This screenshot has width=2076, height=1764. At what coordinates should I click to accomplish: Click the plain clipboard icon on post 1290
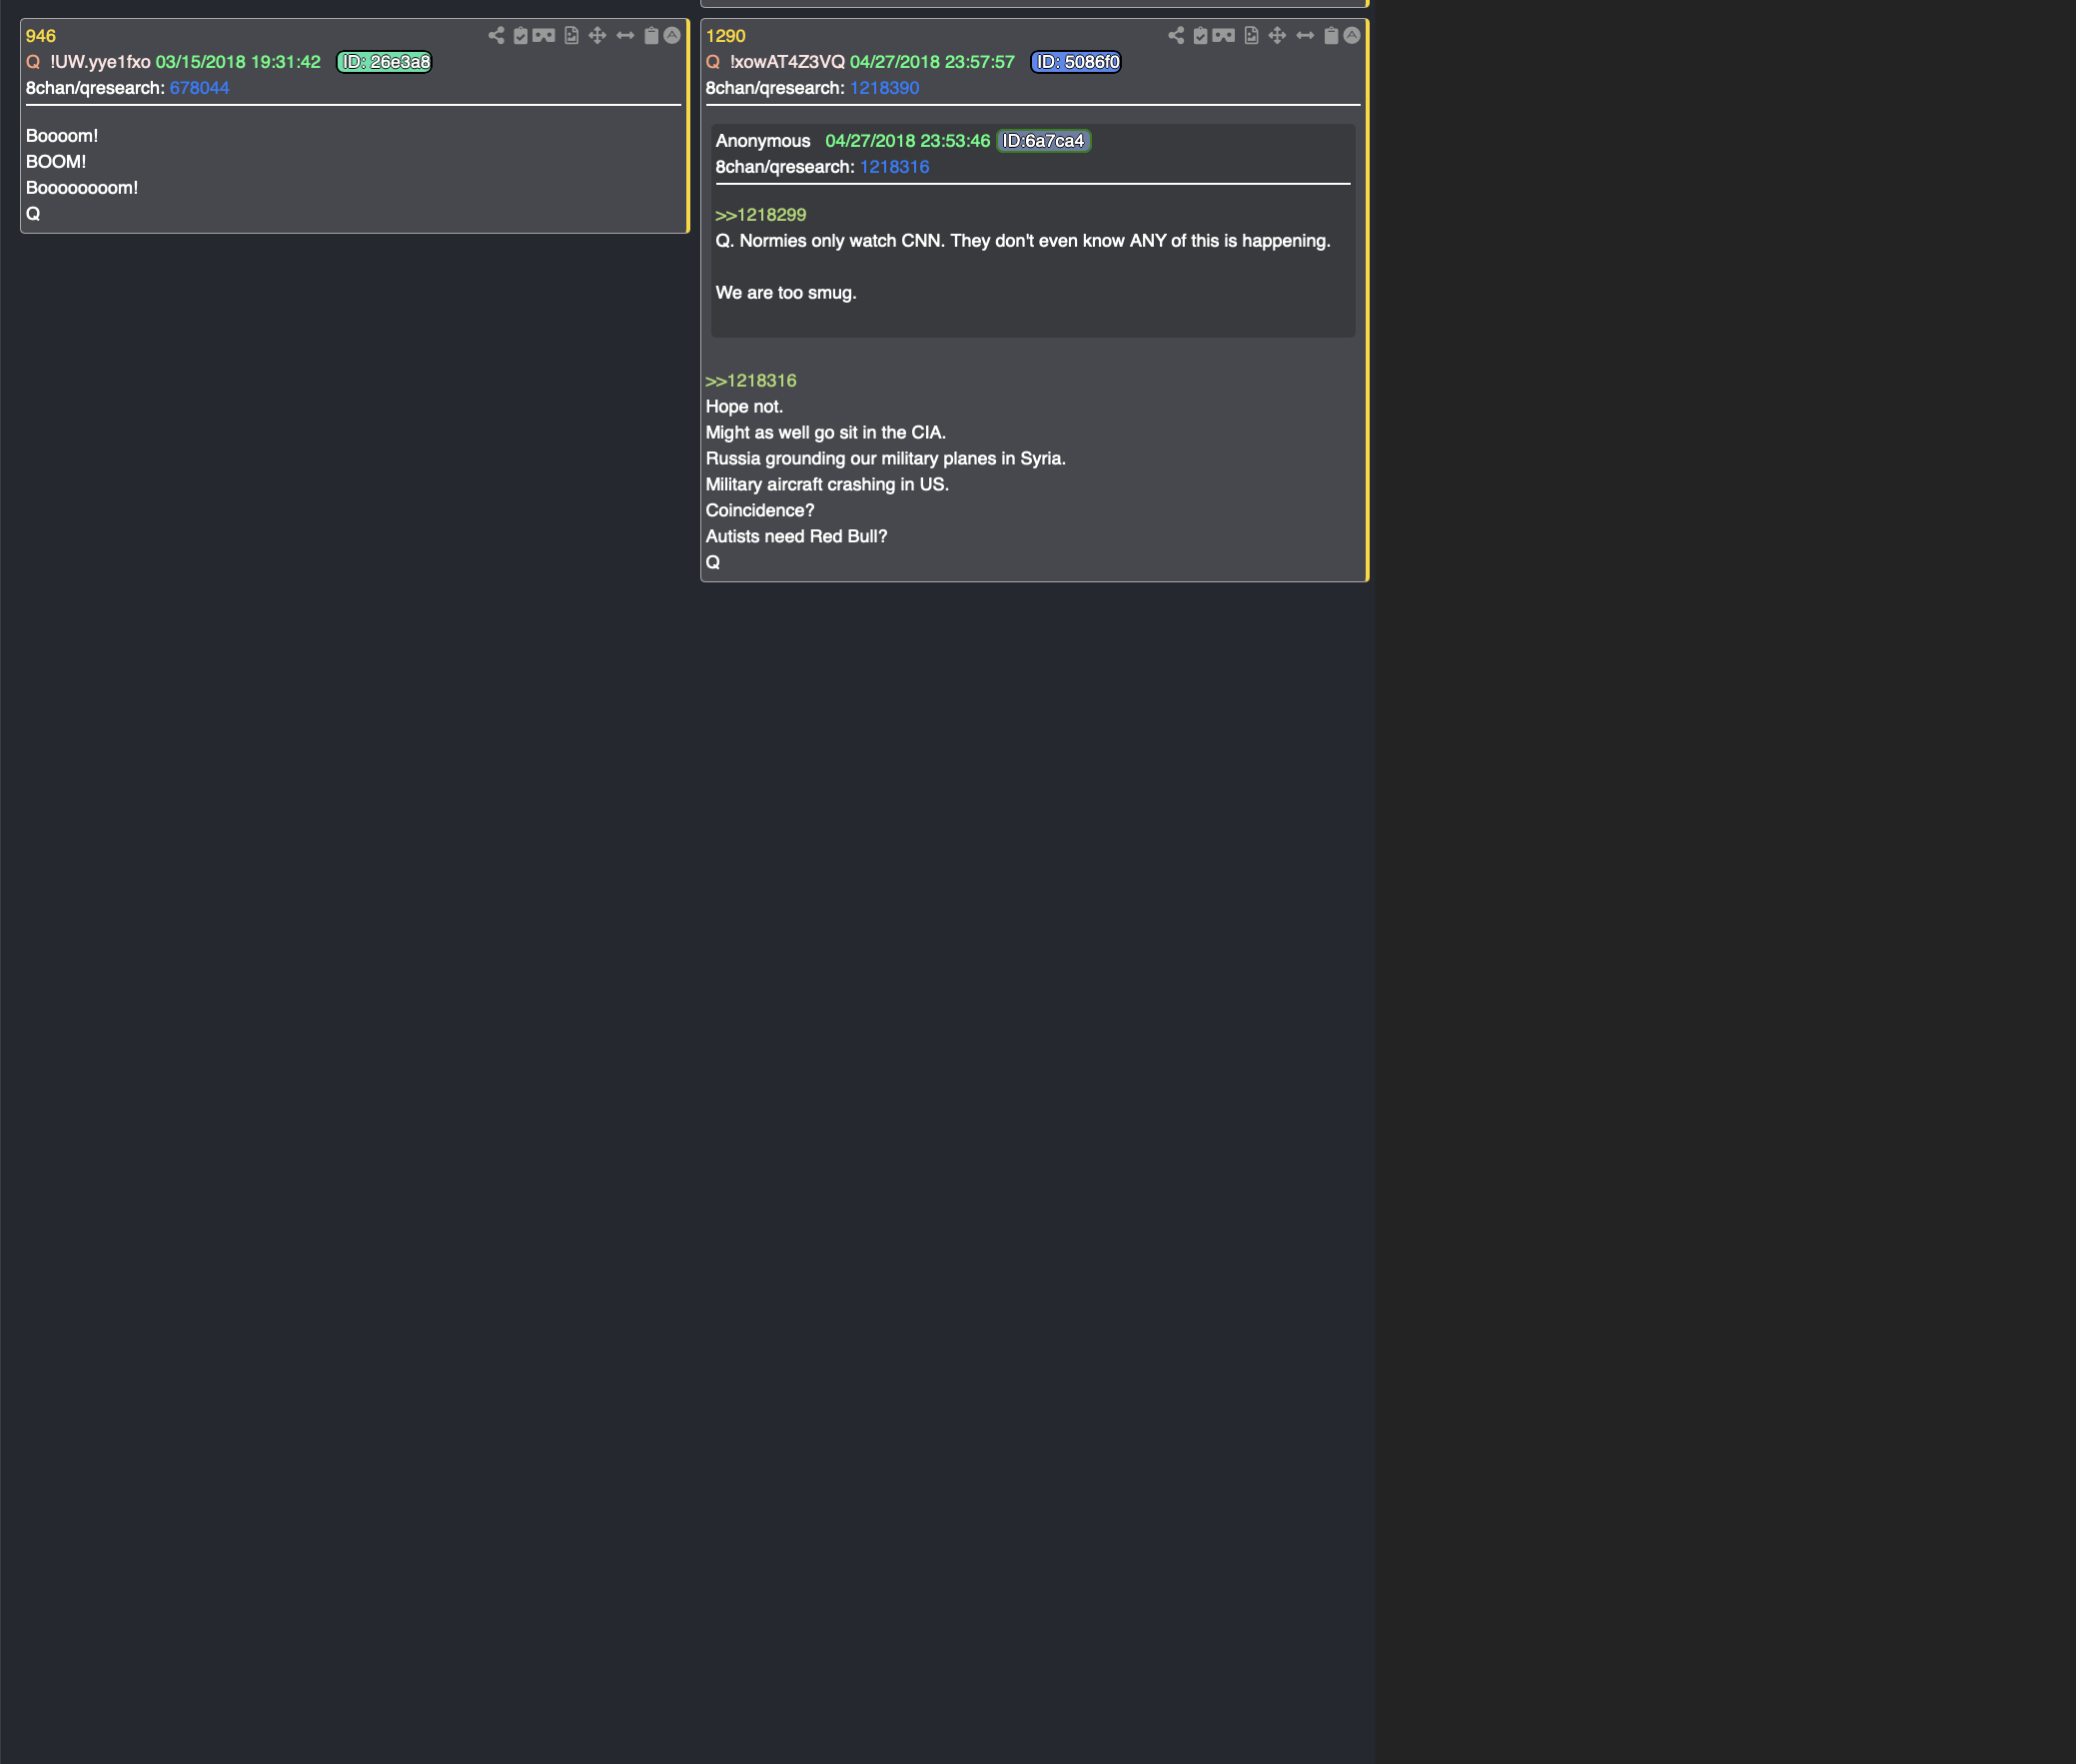(1331, 36)
